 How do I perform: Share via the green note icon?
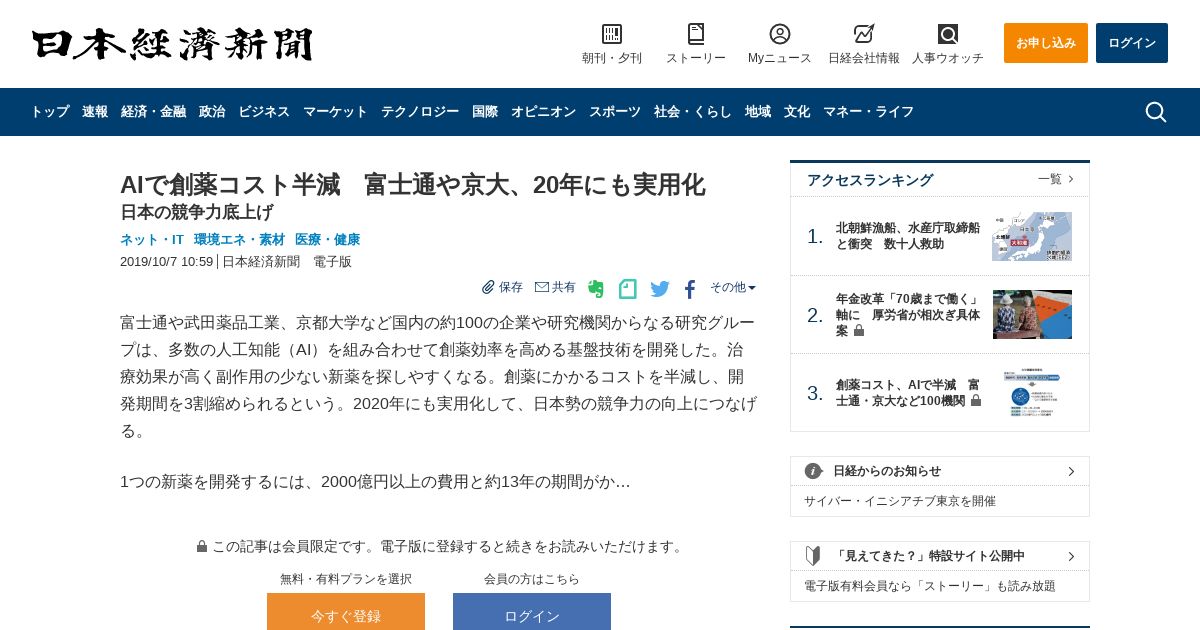628,289
